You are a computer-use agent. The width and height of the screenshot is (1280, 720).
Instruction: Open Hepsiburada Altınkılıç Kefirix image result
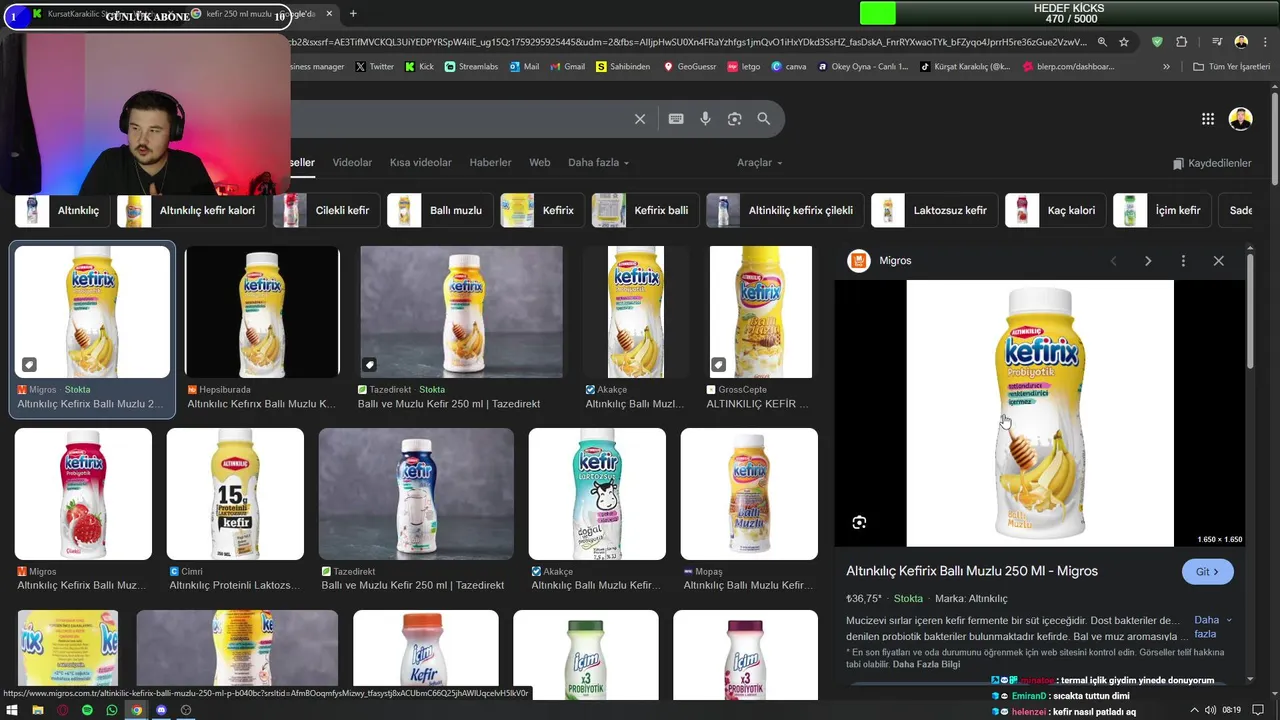(x=262, y=311)
